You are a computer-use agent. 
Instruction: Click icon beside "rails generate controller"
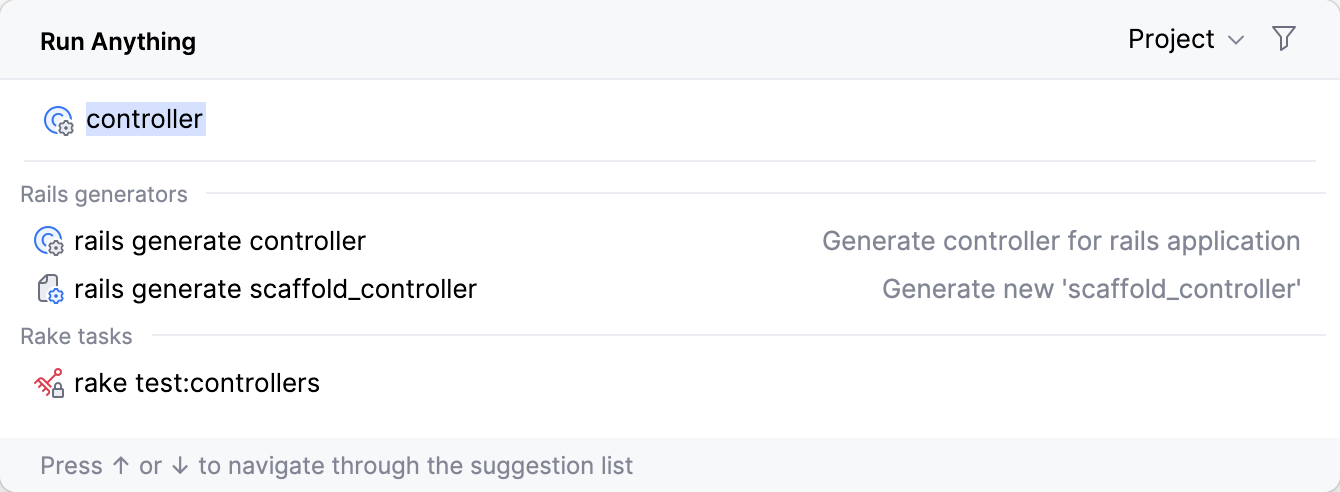(49, 242)
